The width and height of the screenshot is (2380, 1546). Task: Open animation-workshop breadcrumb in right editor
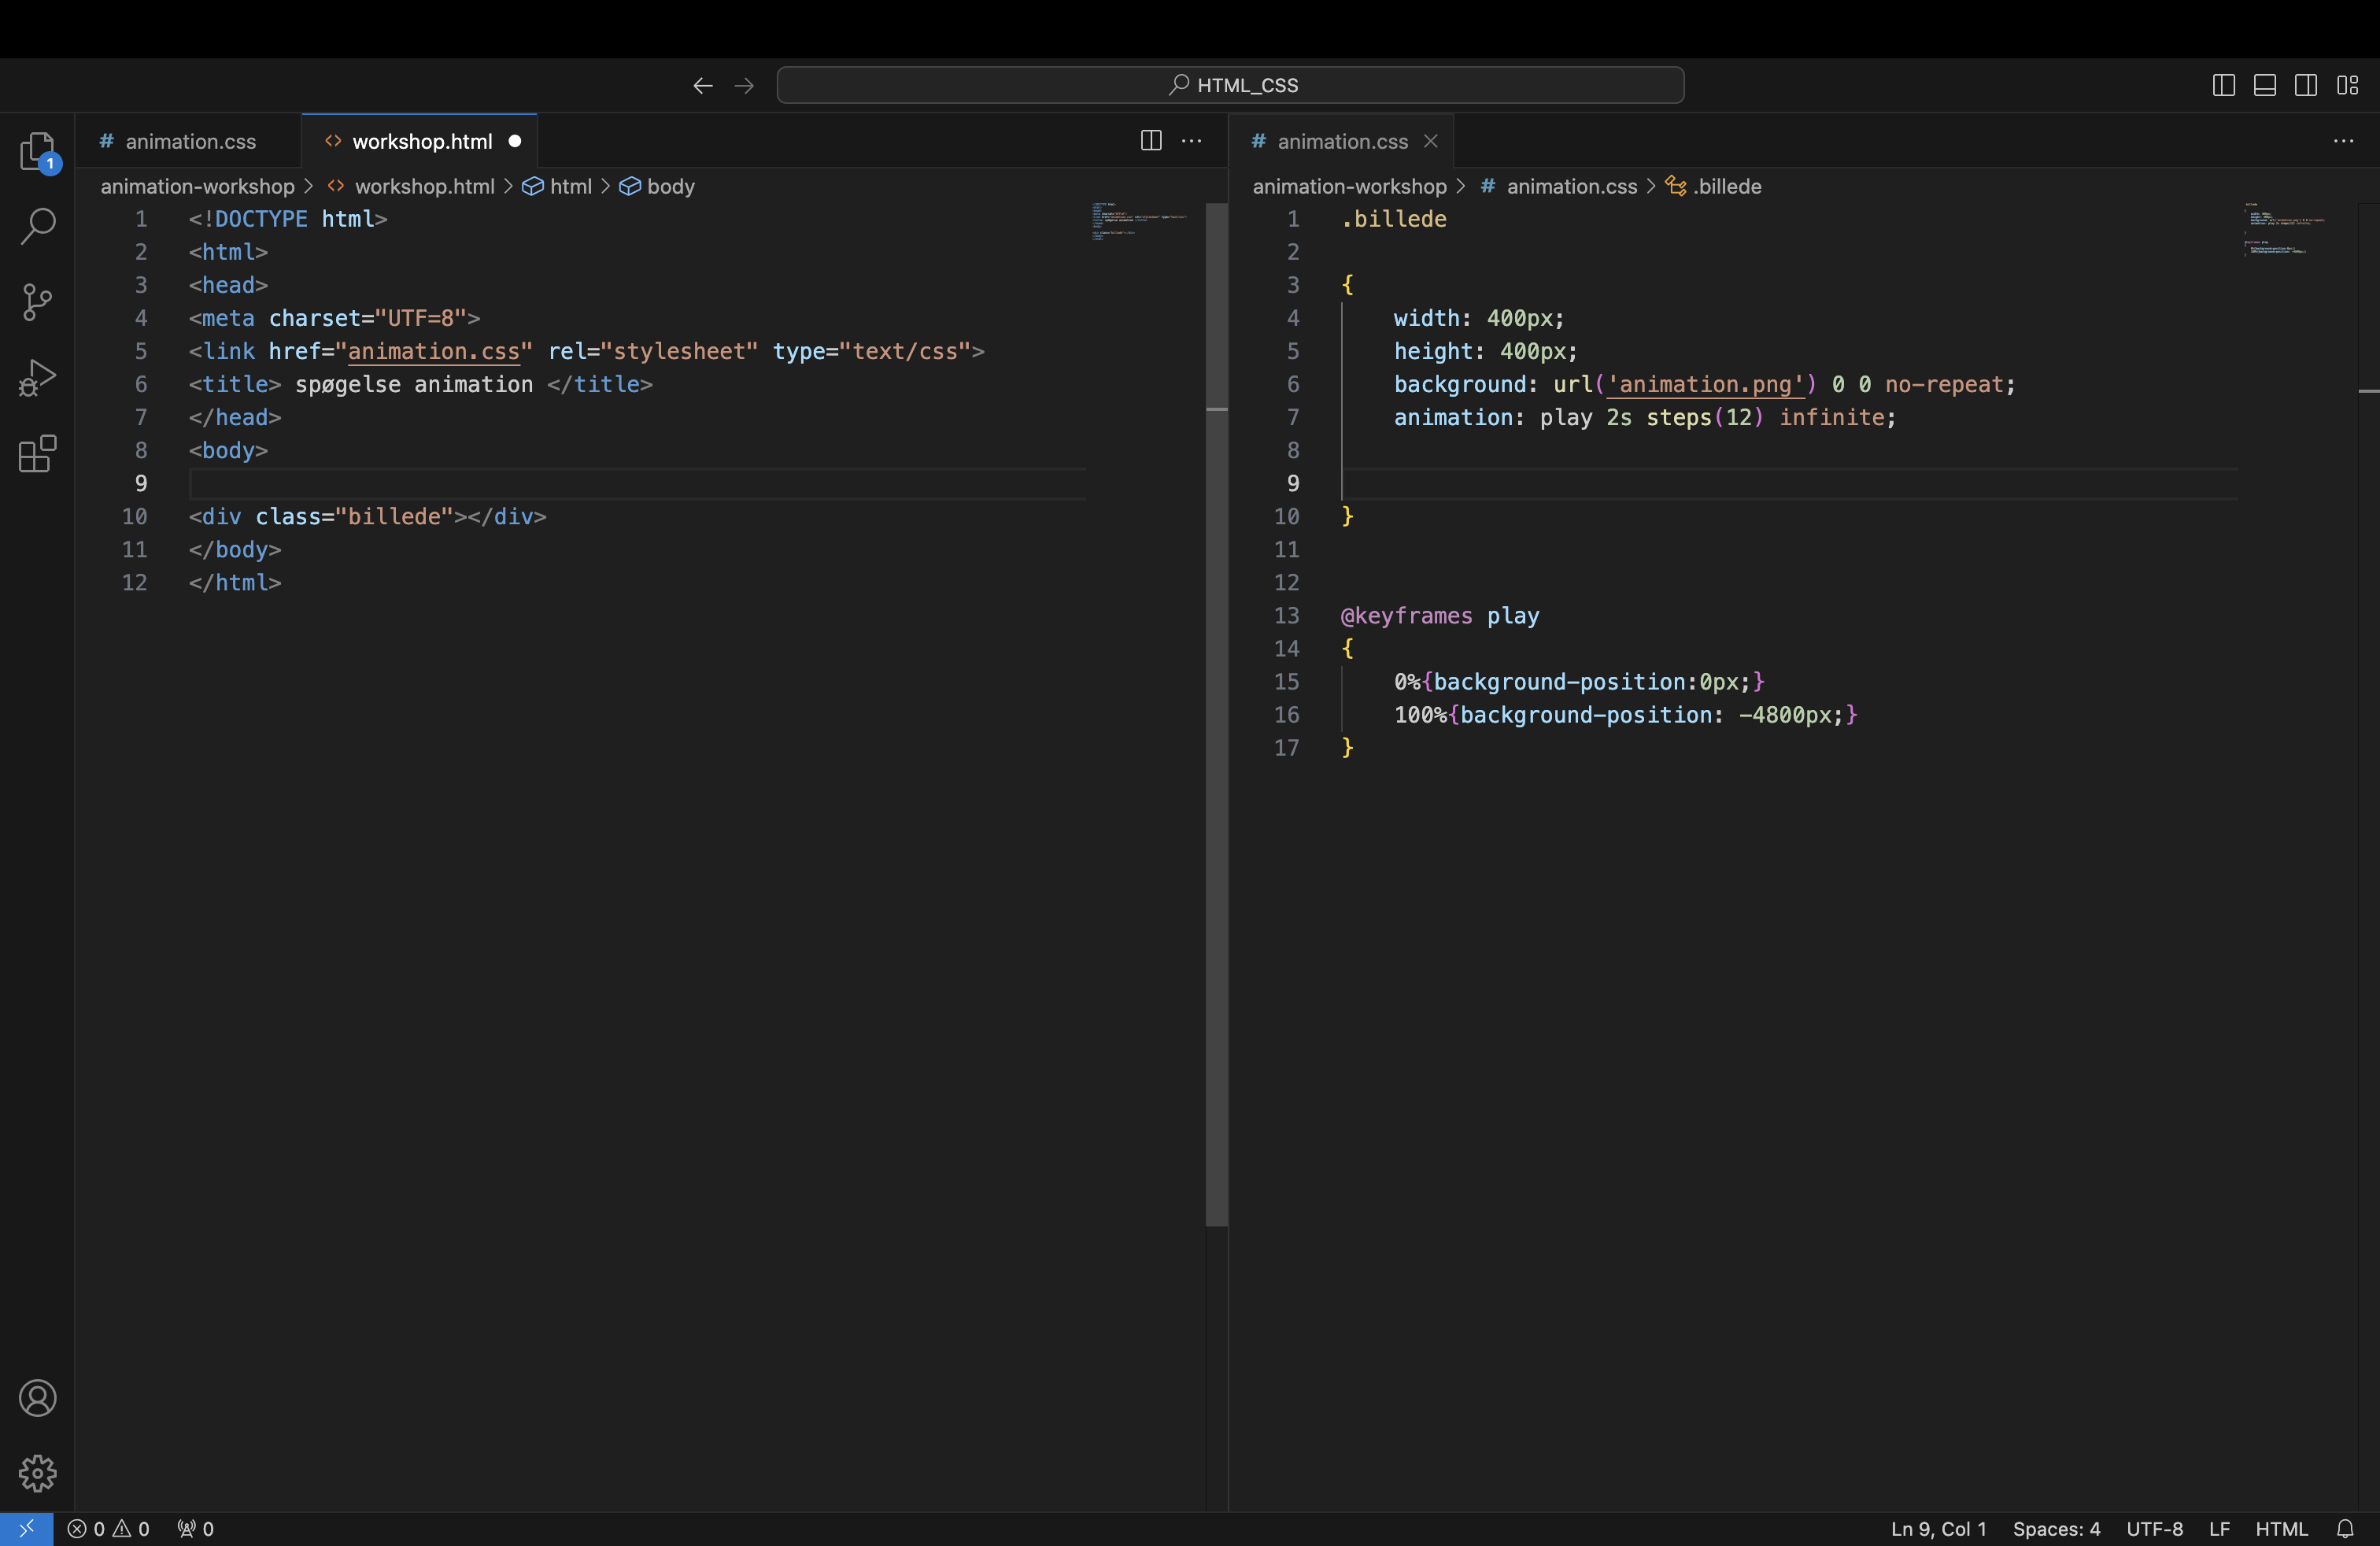point(1350,186)
